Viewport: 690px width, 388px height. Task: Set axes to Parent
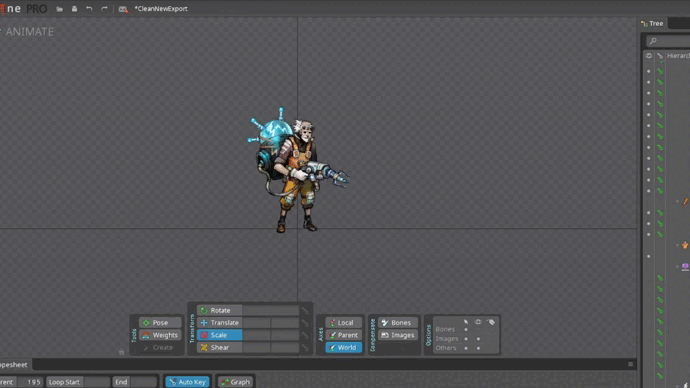pyautogui.click(x=344, y=335)
